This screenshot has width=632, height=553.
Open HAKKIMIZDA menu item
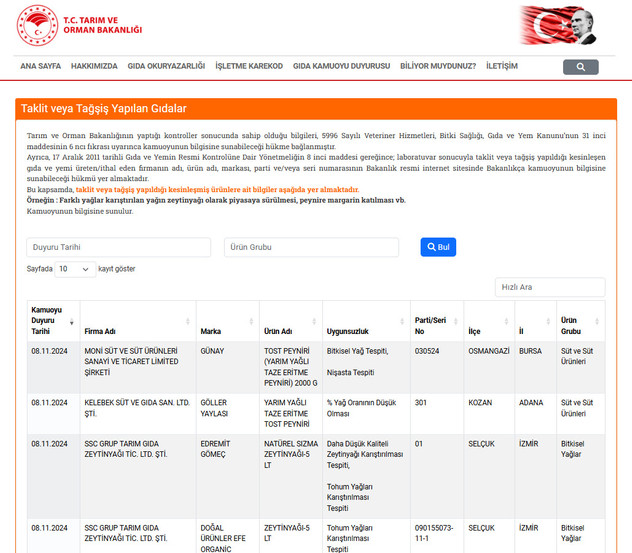[94, 66]
